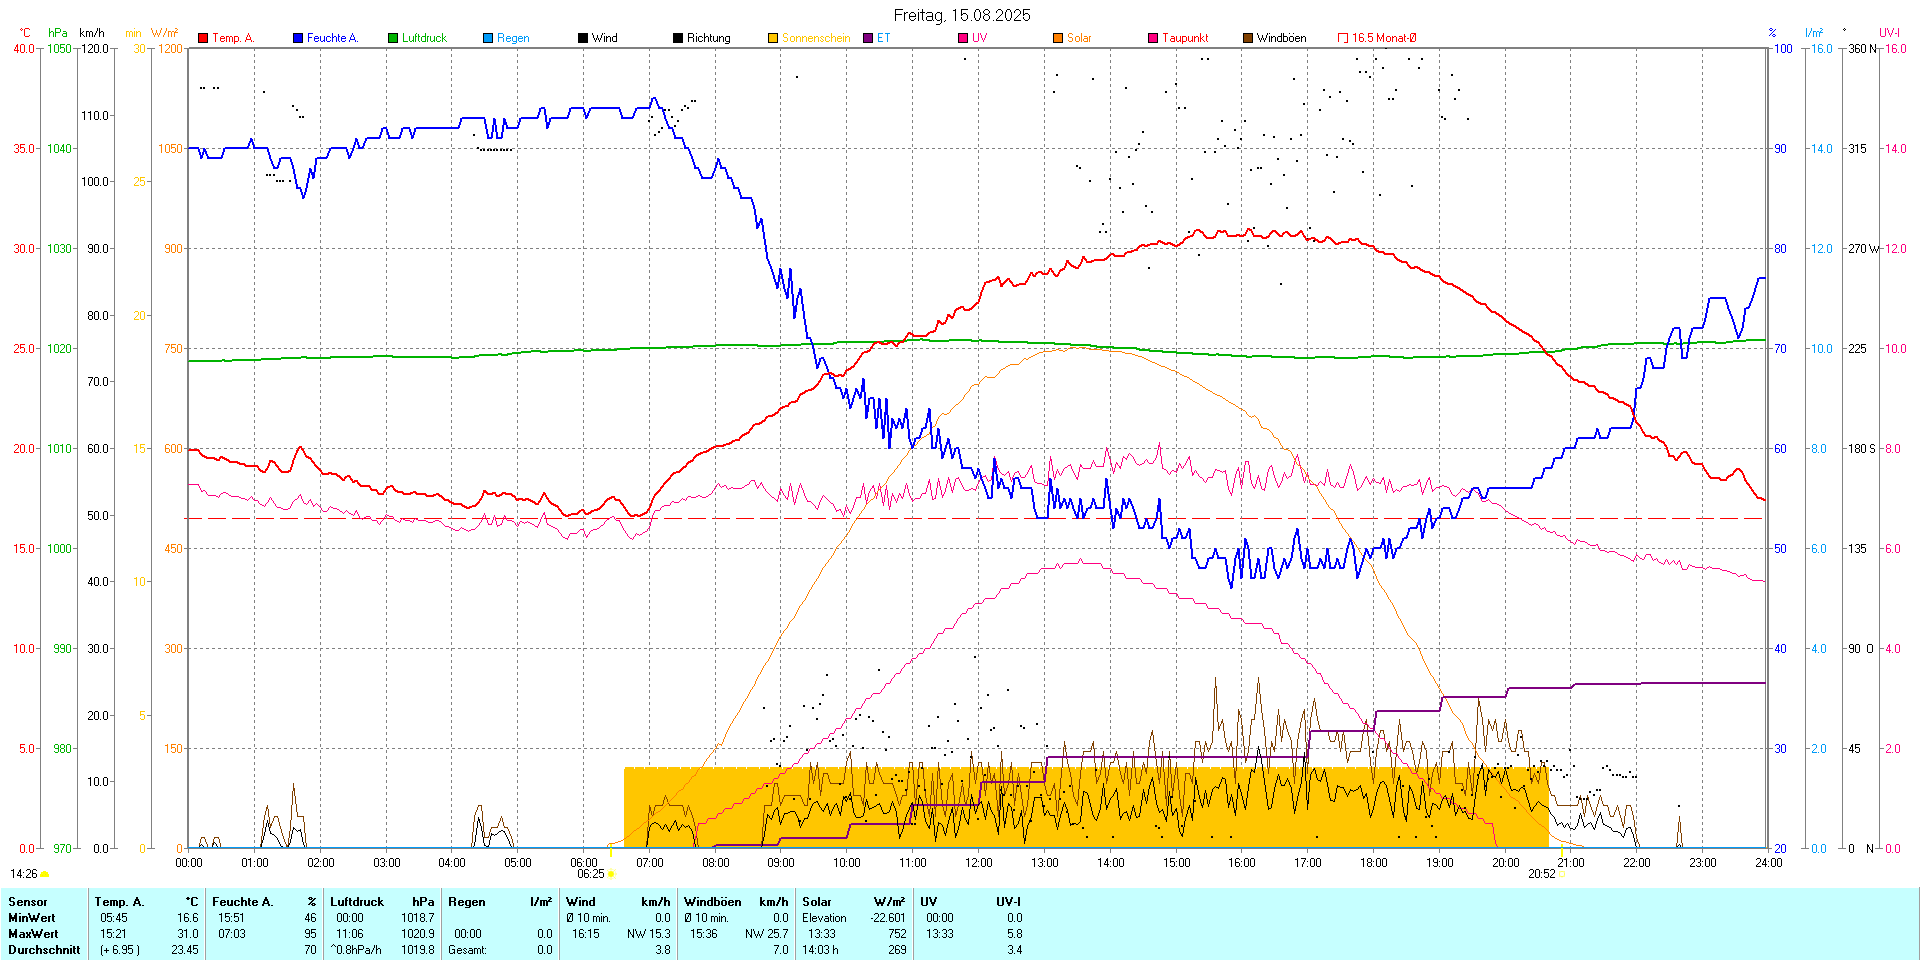The height and width of the screenshot is (960, 1920).
Task: Click the yellow Sonnenschein legend square
Action: click(x=773, y=38)
